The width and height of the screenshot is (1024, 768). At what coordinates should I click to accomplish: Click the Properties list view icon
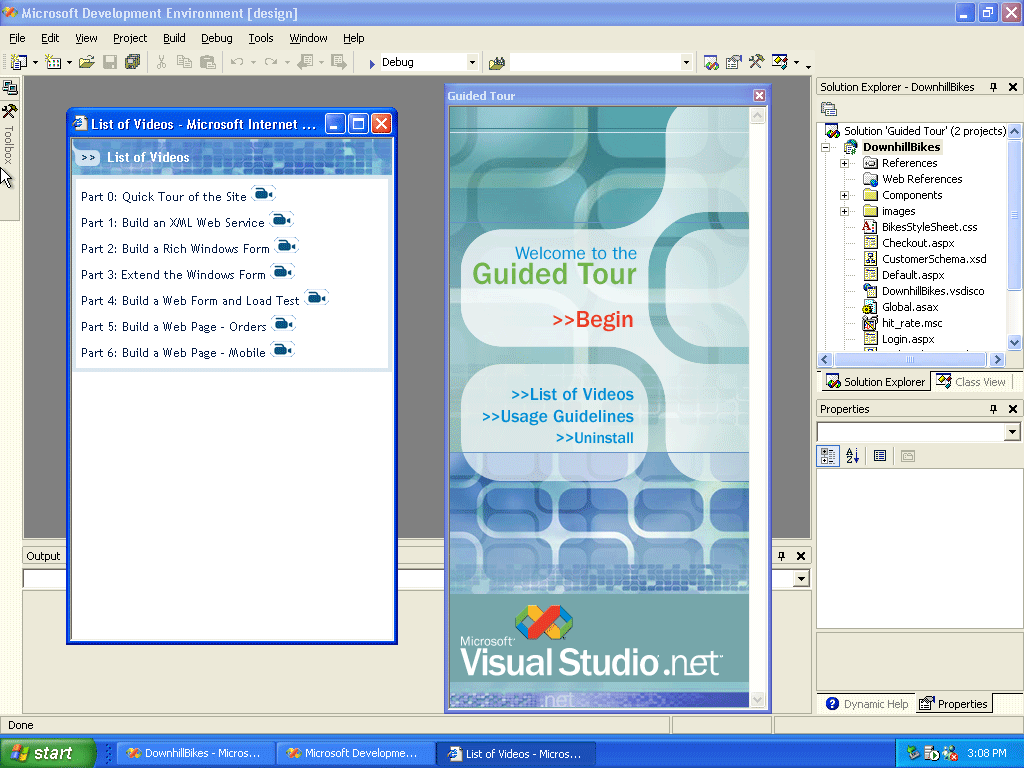click(880, 456)
